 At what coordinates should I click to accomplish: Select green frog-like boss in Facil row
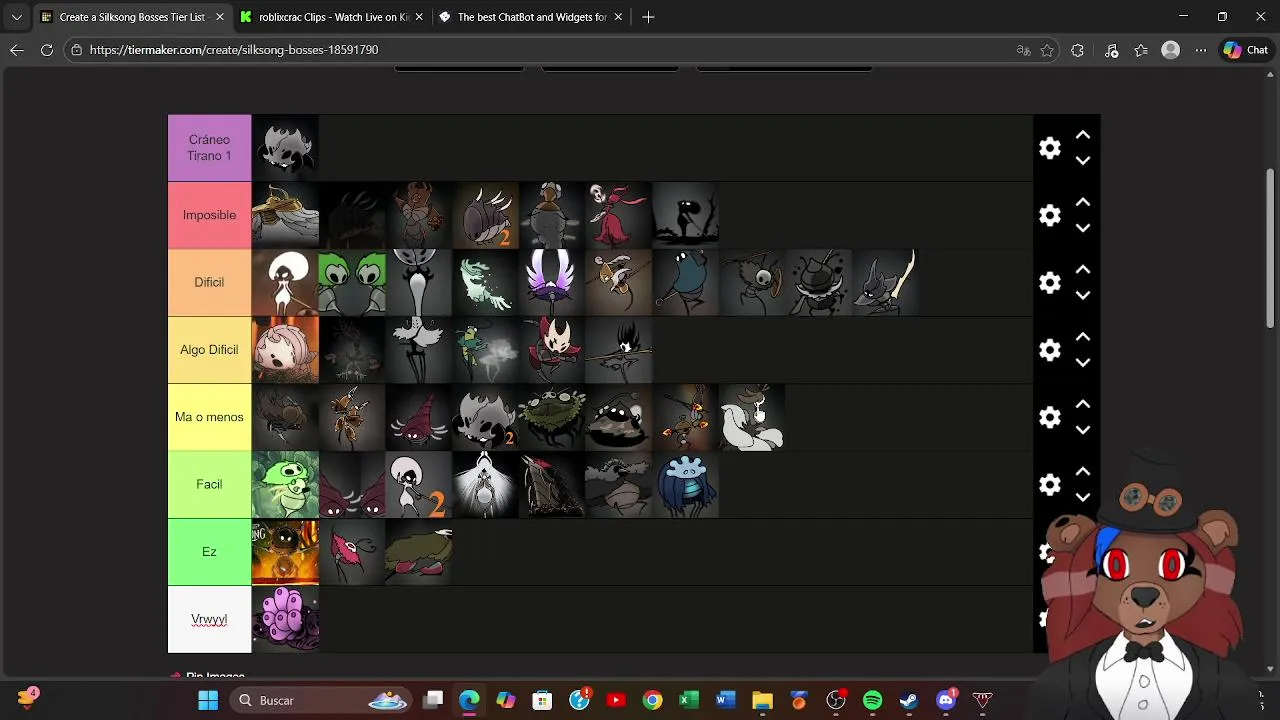coord(285,484)
